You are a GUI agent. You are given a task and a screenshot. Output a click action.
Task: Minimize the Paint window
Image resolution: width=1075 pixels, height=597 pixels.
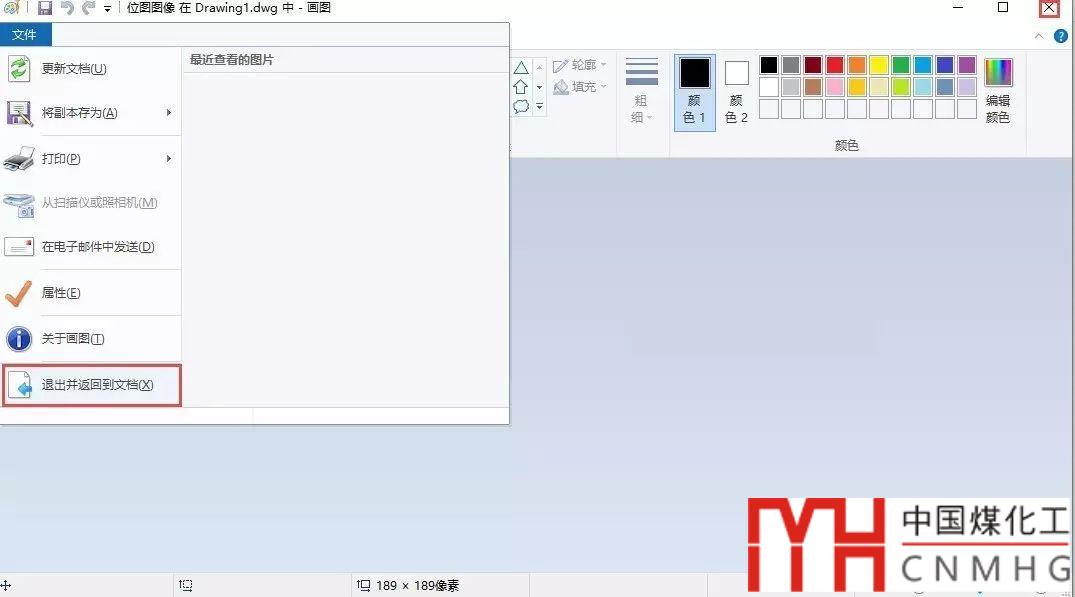pos(958,8)
